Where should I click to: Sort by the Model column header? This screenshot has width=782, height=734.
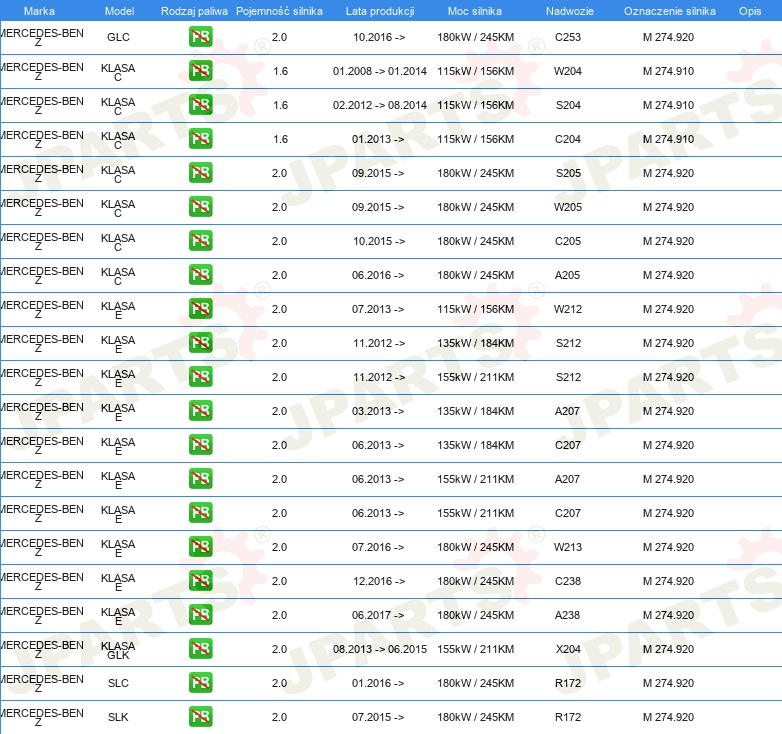[x=118, y=11]
